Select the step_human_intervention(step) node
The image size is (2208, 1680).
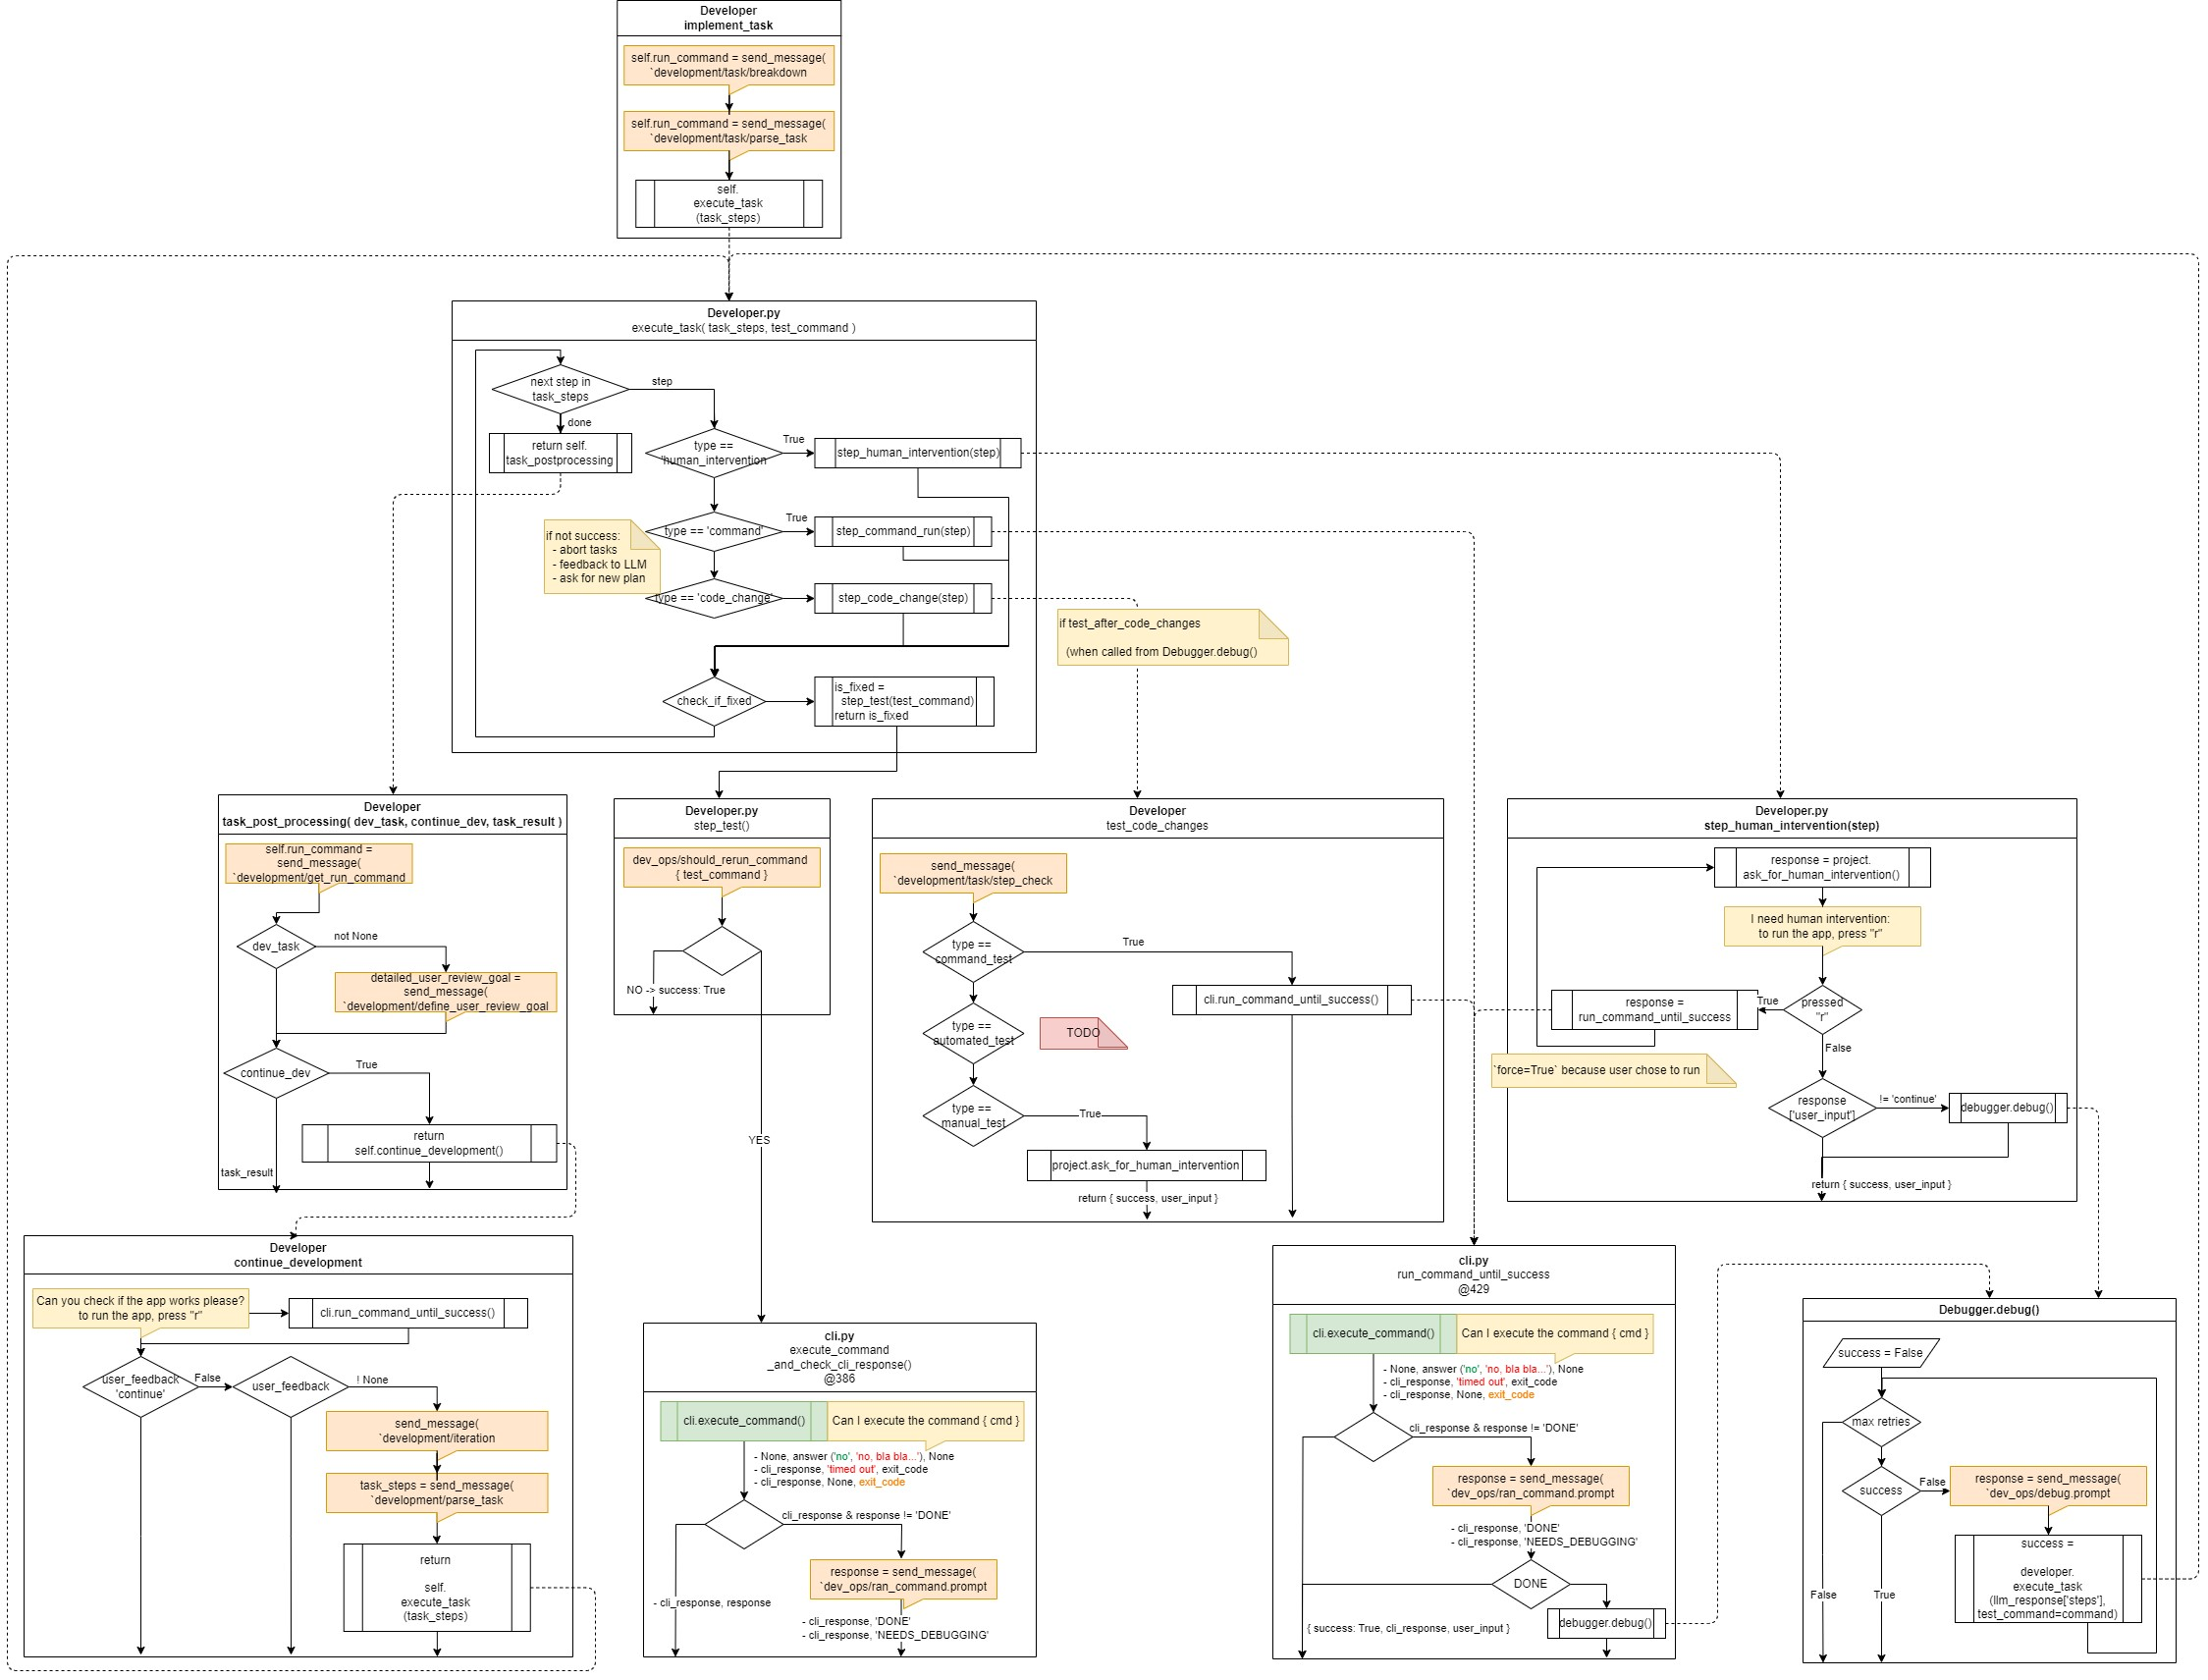coord(917,452)
